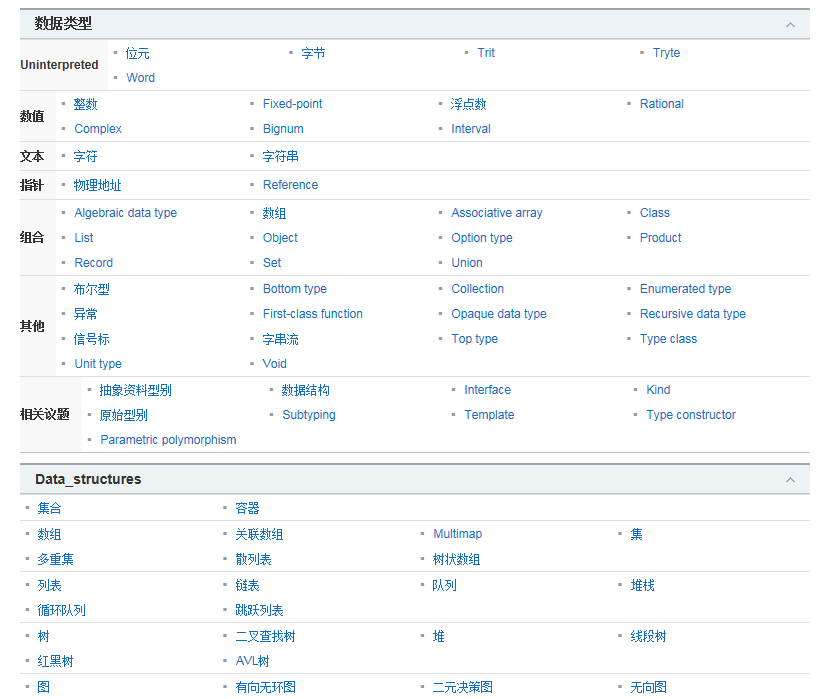Follow the First-class function link
838x699 pixels.
pyautogui.click(x=313, y=314)
